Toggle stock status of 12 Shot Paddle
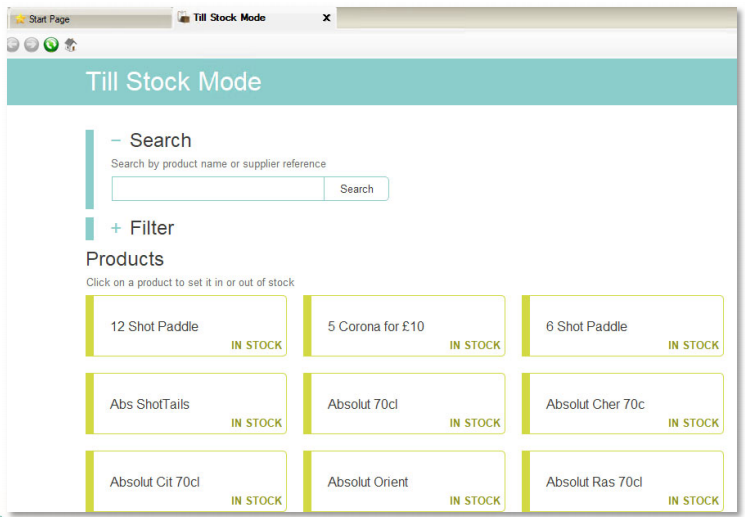The width and height of the screenshot is (745, 517). pyautogui.click(x=188, y=326)
